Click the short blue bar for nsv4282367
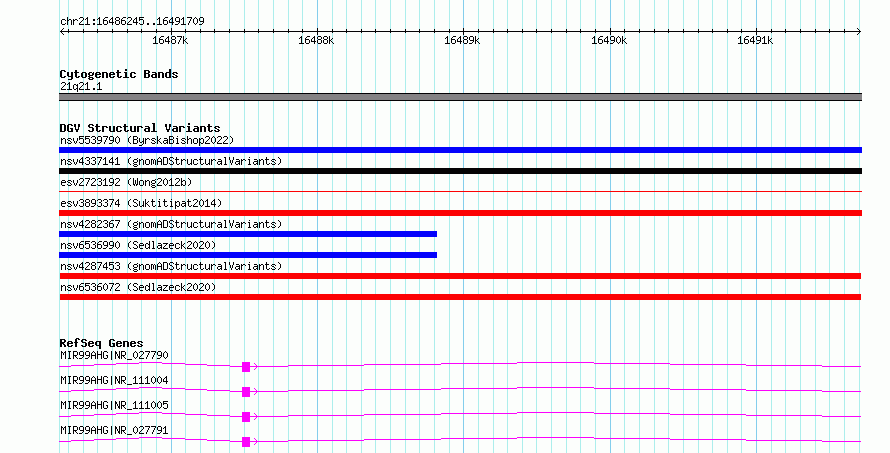The image size is (890, 453). (x=248, y=234)
